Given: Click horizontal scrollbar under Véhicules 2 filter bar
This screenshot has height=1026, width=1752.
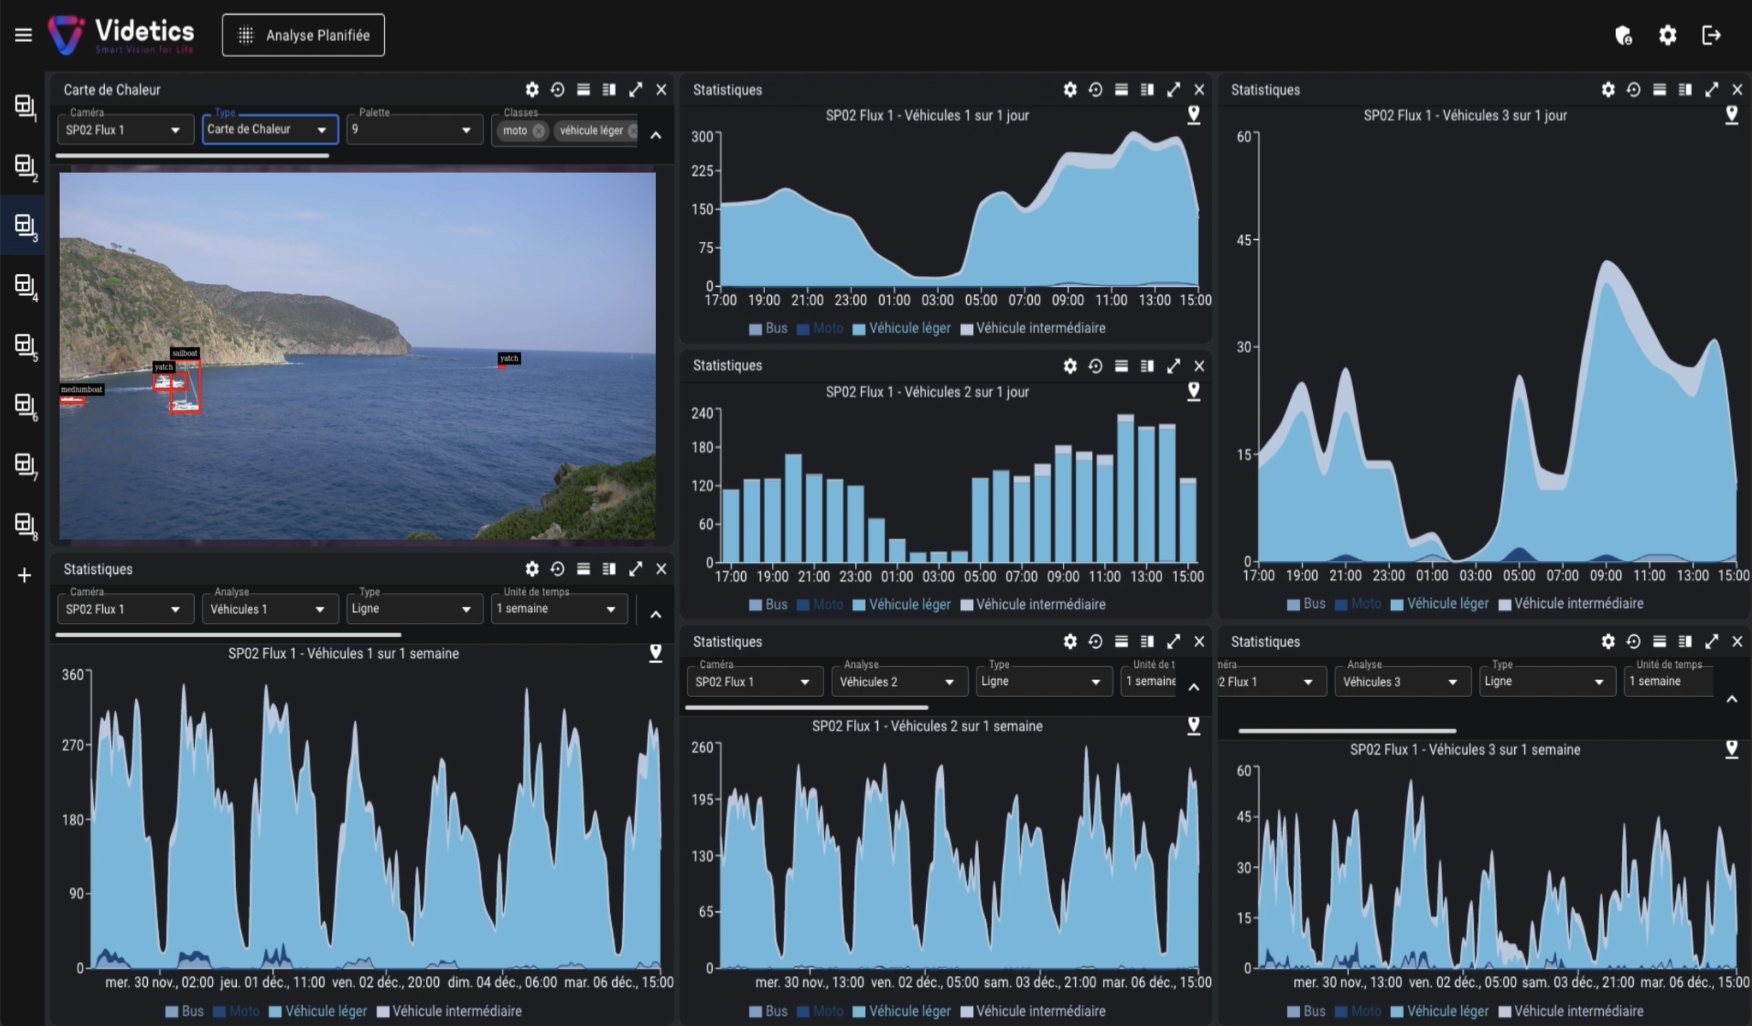Looking at the screenshot, I should click(x=806, y=708).
